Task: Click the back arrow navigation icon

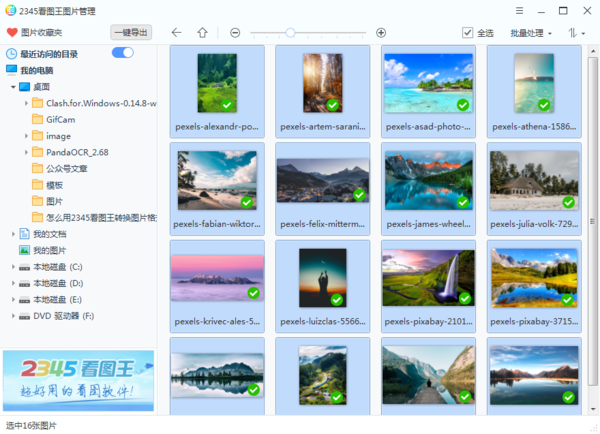Action: [x=176, y=33]
